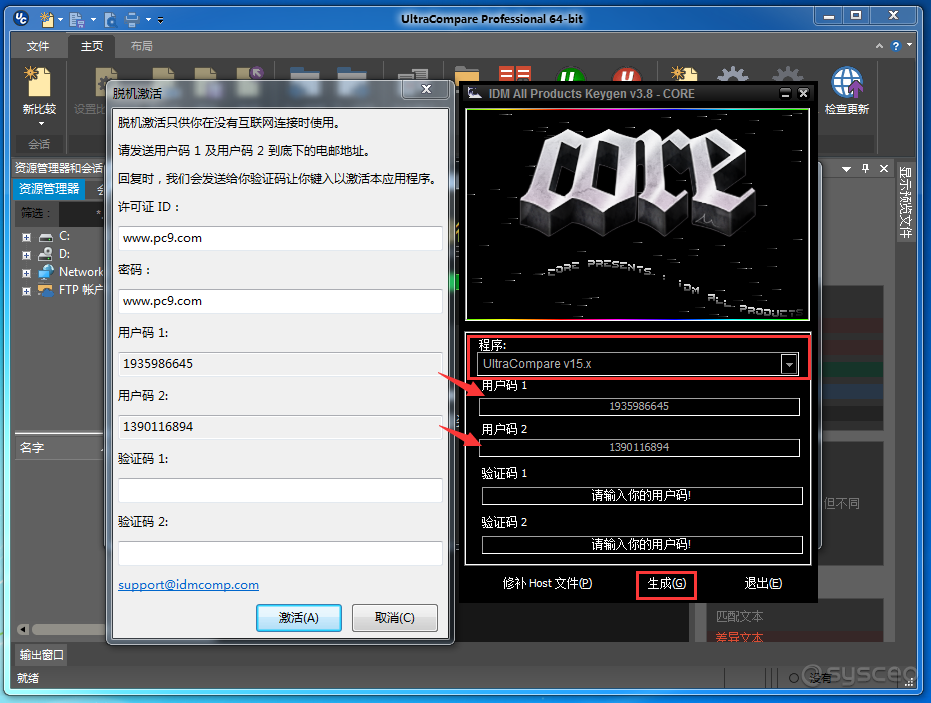The height and width of the screenshot is (703, 931).
Task: Click the 许可证 ID input field
Action: click(x=280, y=238)
